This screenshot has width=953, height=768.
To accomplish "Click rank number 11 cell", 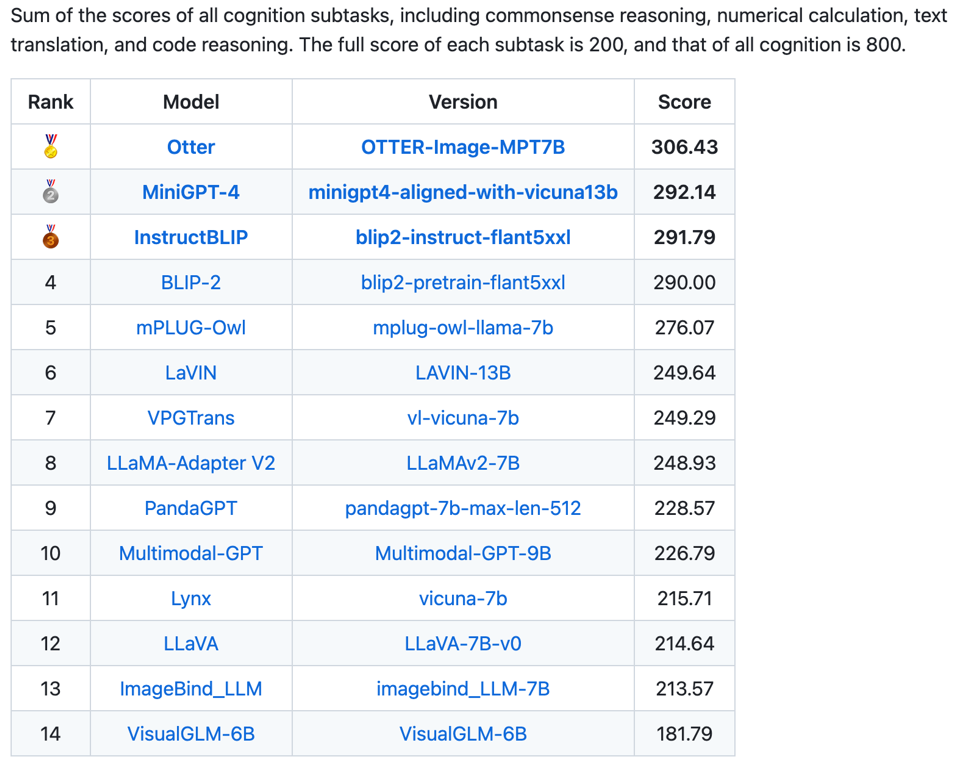I will click(50, 598).
